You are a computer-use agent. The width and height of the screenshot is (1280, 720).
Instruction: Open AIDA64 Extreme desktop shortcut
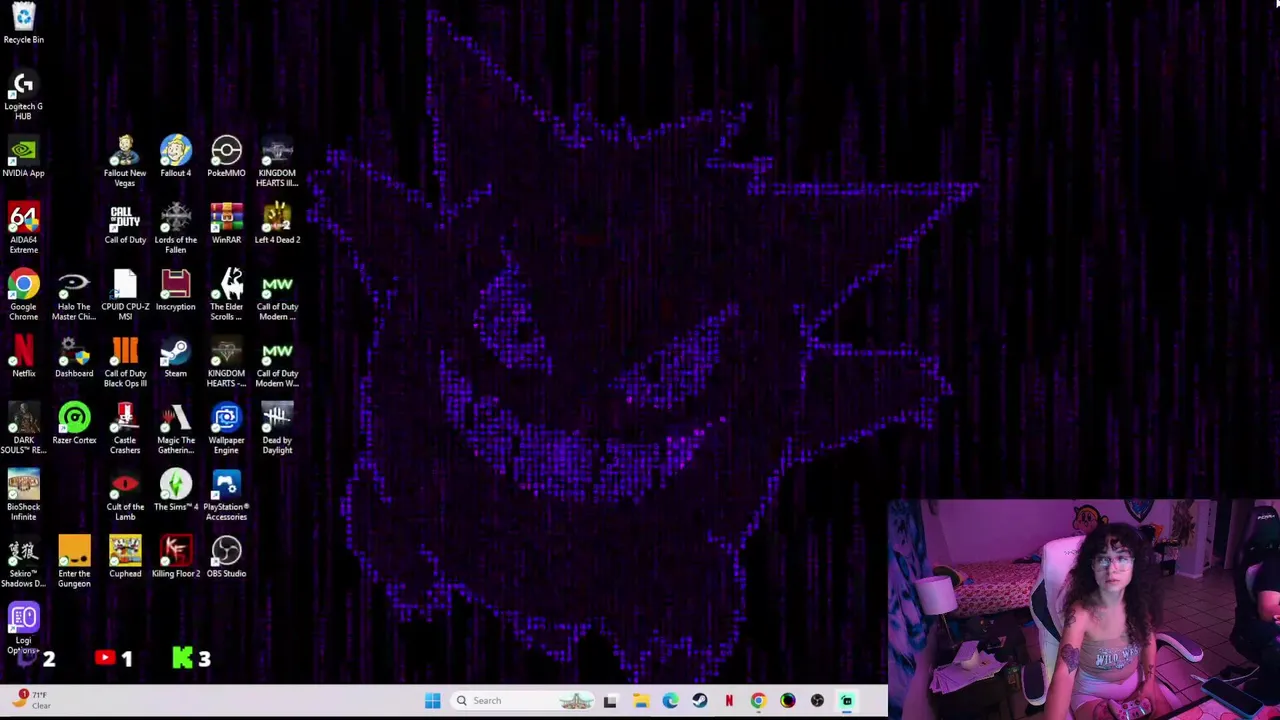23,229
